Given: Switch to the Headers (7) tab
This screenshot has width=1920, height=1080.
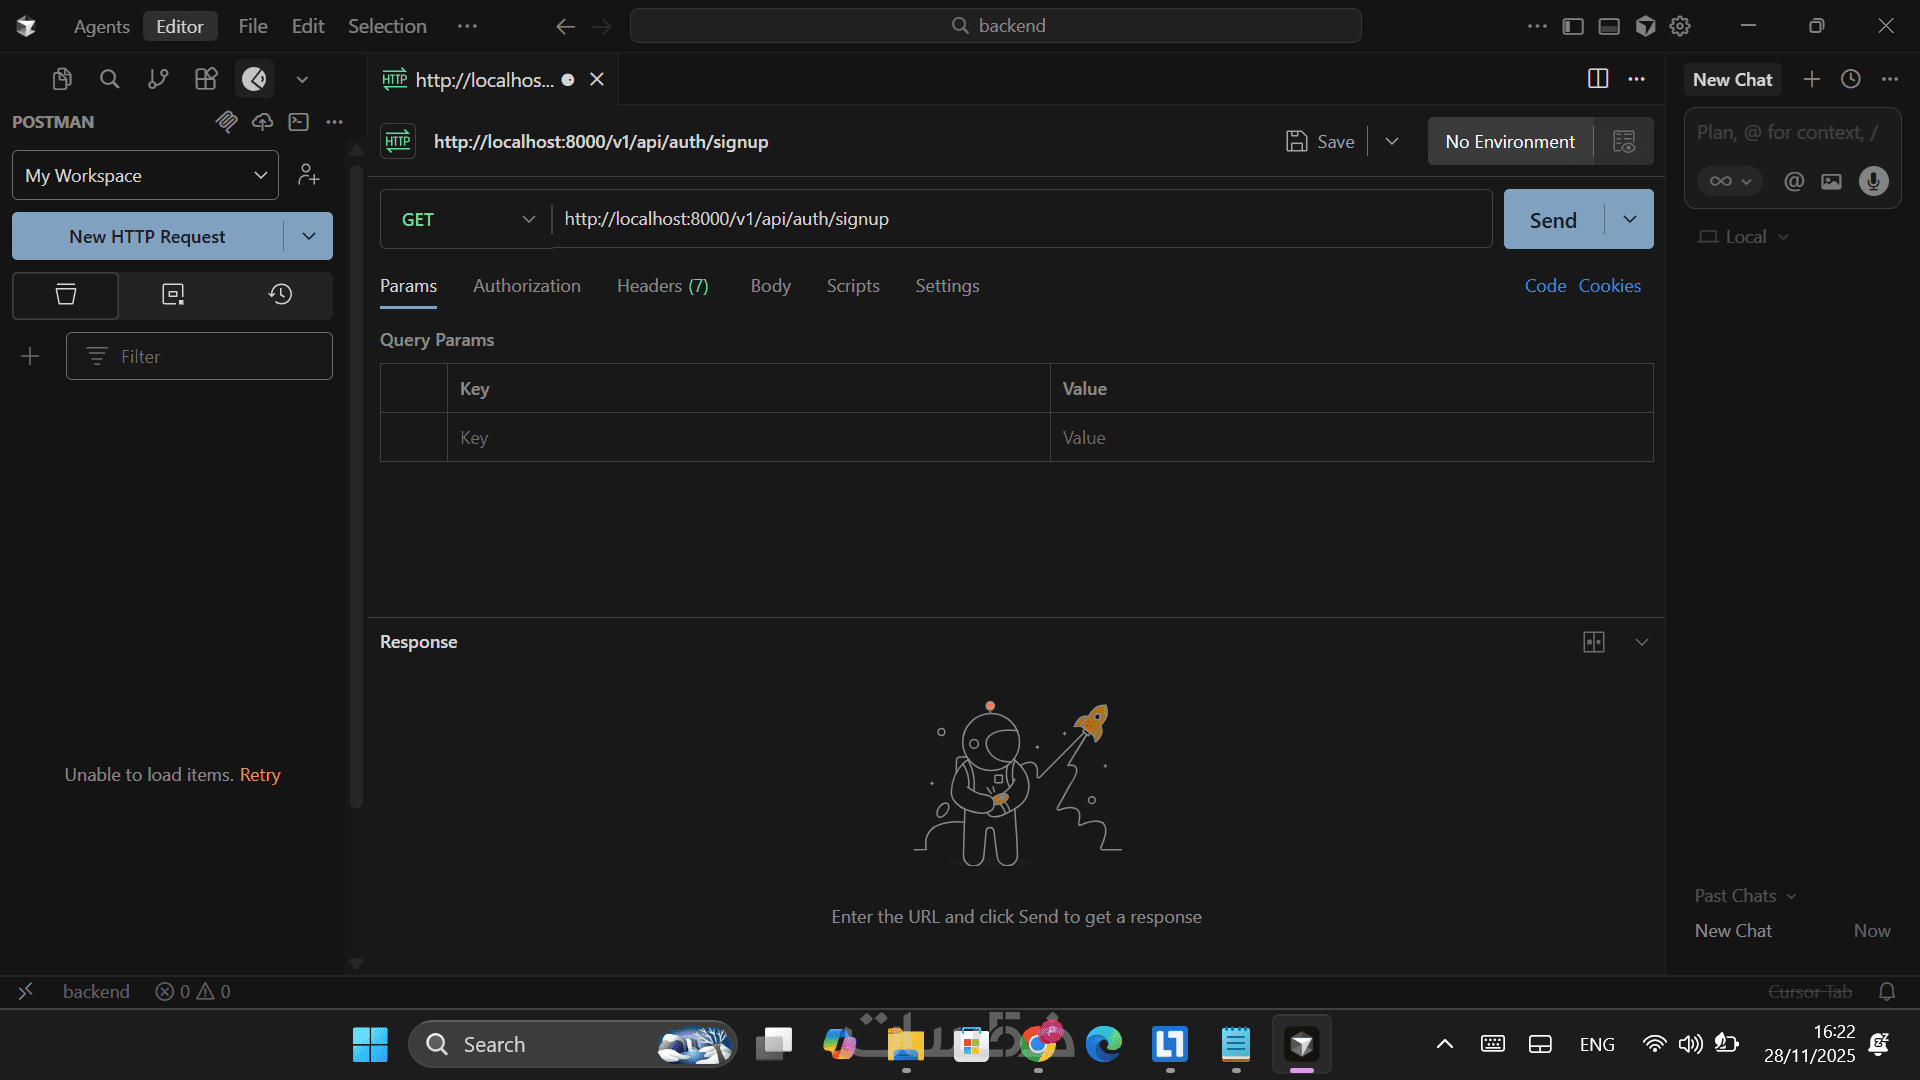Looking at the screenshot, I should click(x=662, y=286).
